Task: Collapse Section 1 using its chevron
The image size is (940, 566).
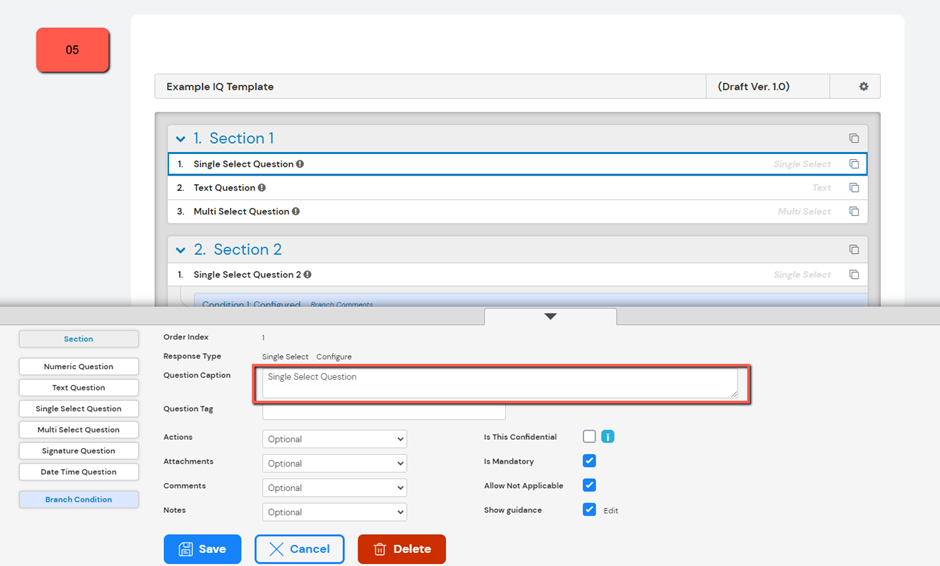Action: [181, 139]
